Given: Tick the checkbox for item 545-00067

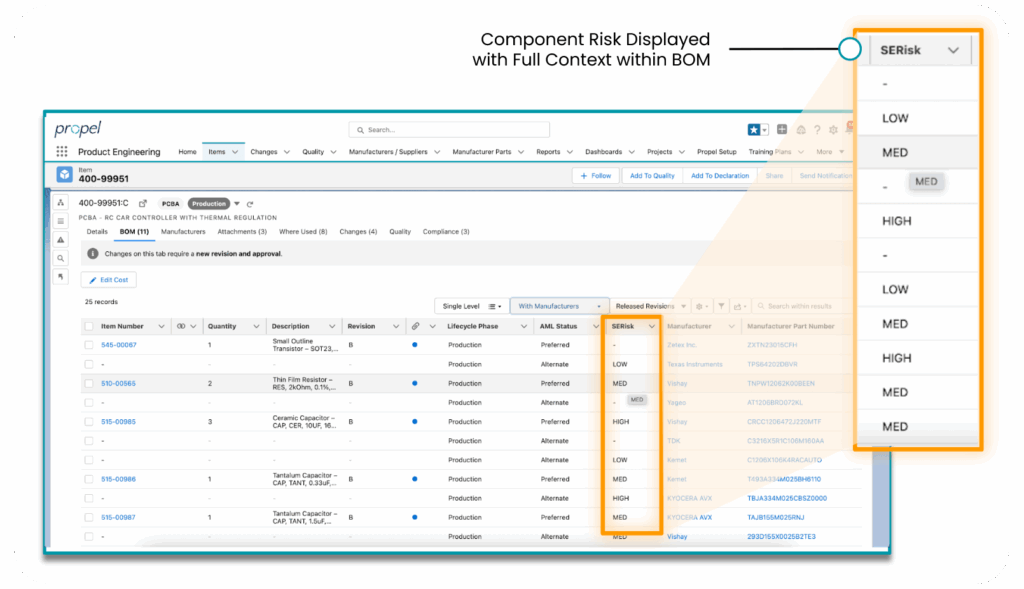Looking at the screenshot, I should pyautogui.click(x=89, y=345).
